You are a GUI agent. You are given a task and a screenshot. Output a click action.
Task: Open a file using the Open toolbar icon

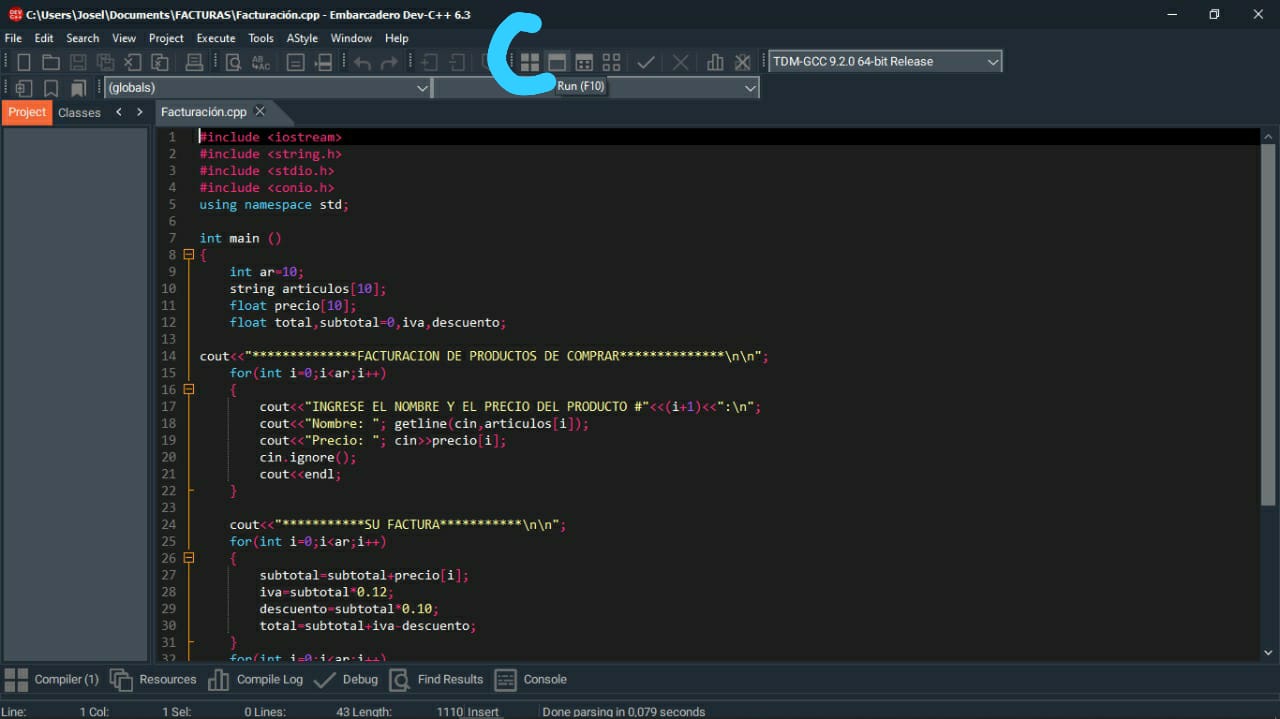tap(50, 61)
